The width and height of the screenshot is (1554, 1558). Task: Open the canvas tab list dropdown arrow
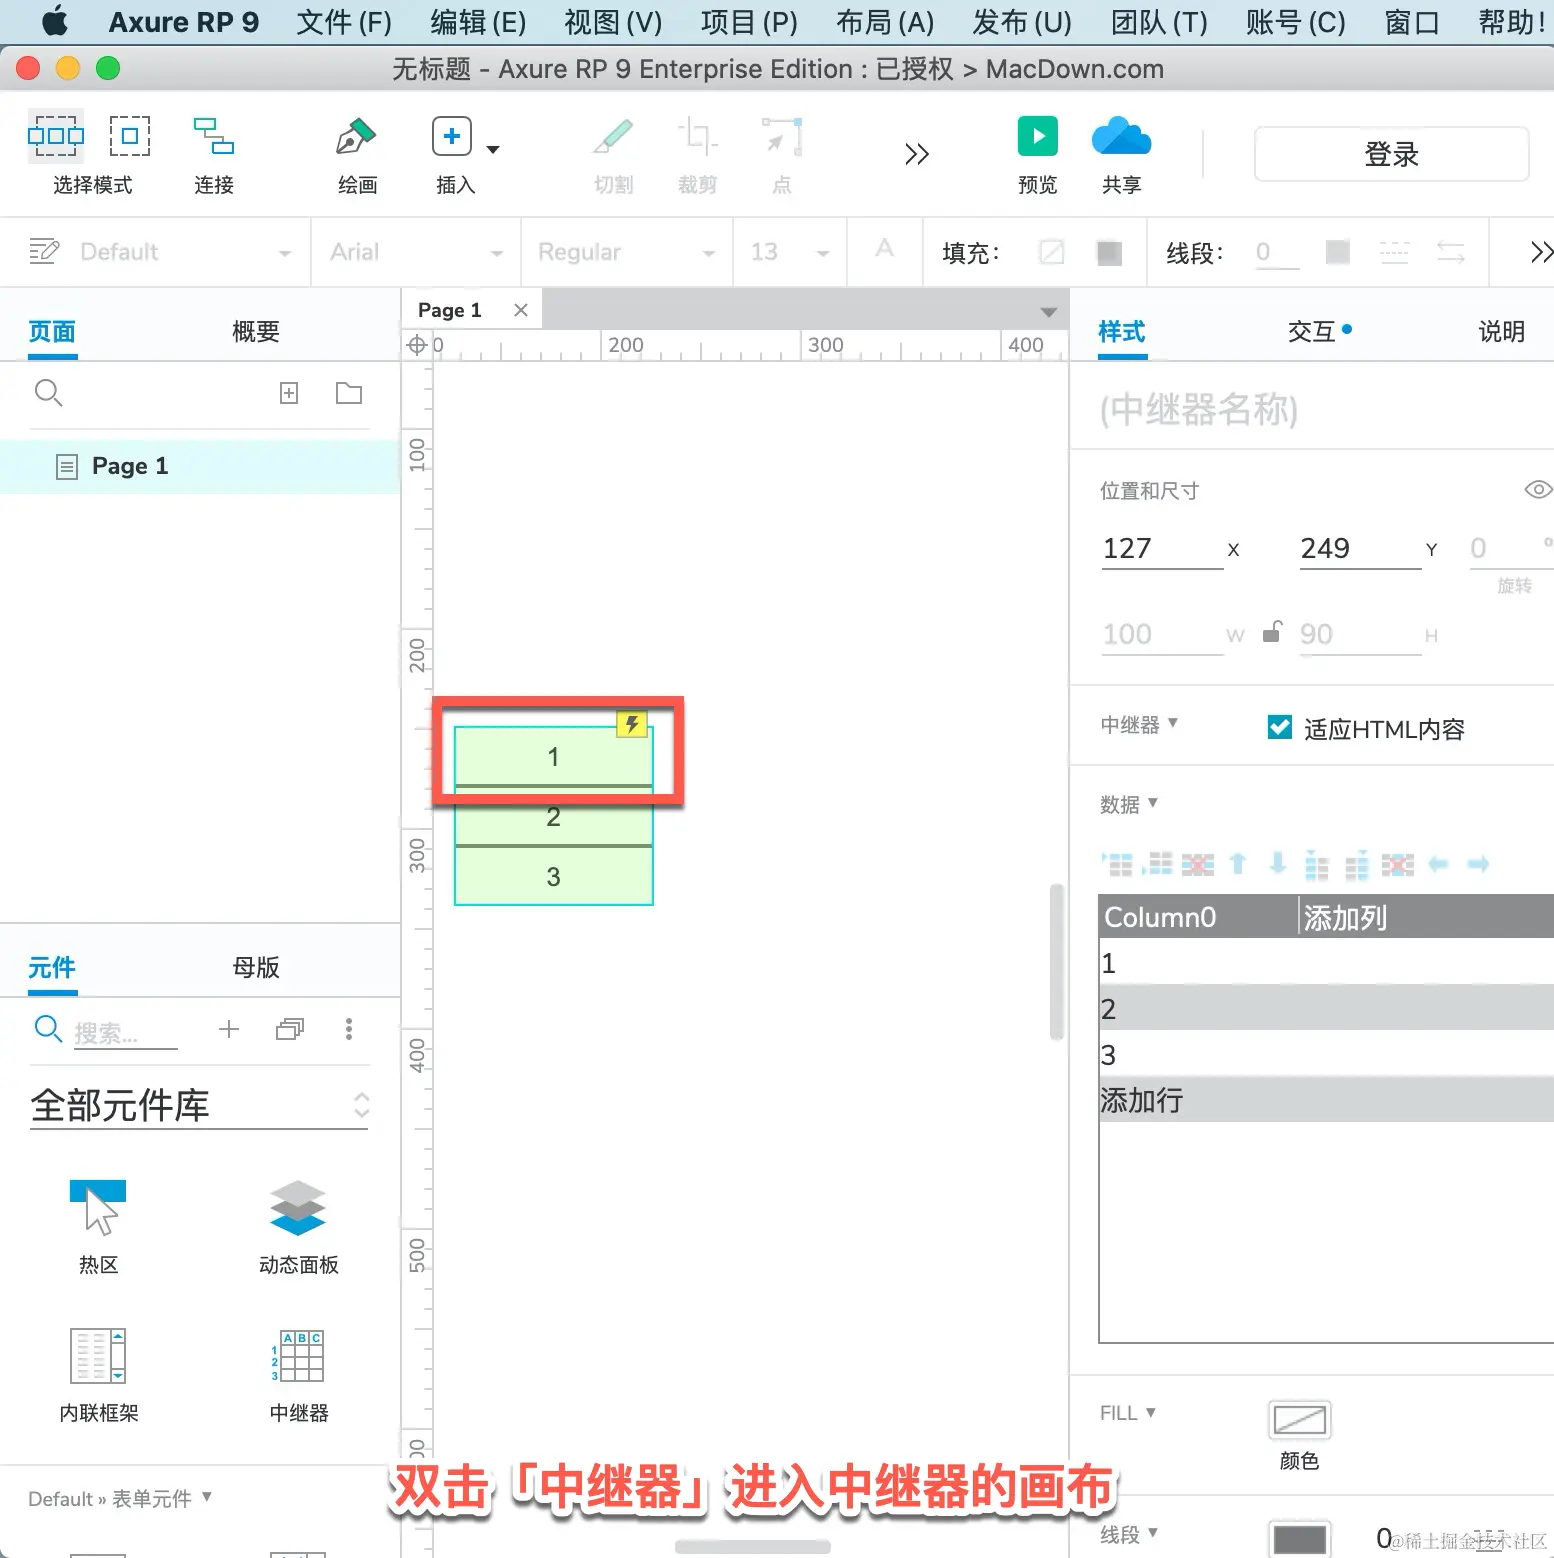1049,312
